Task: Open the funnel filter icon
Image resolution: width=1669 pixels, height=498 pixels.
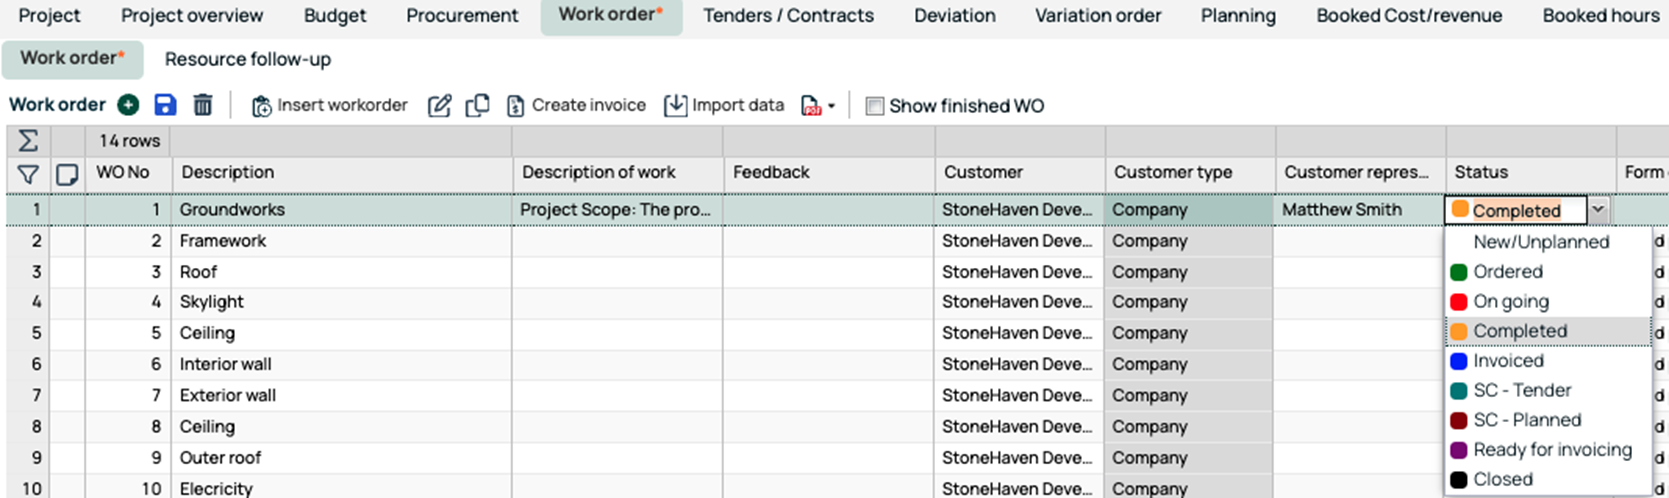Action: click(x=28, y=174)
